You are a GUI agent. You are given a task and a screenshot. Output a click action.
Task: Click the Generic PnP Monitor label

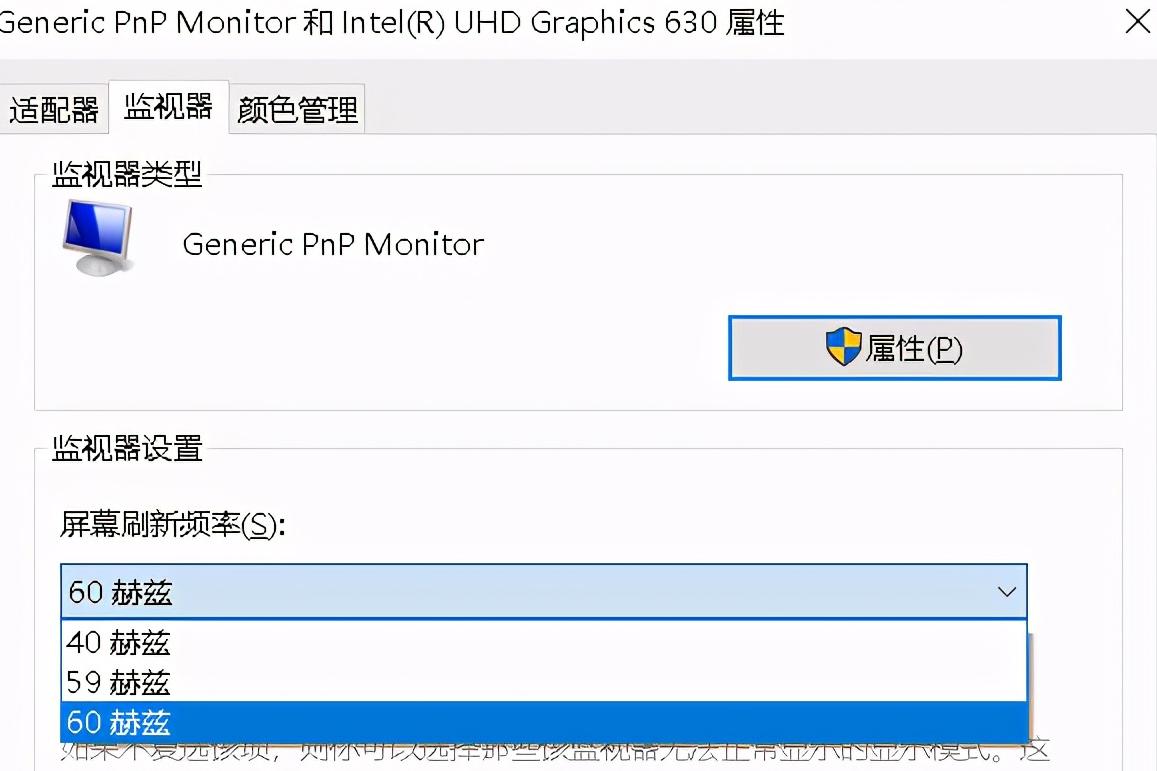coord(333,244)
